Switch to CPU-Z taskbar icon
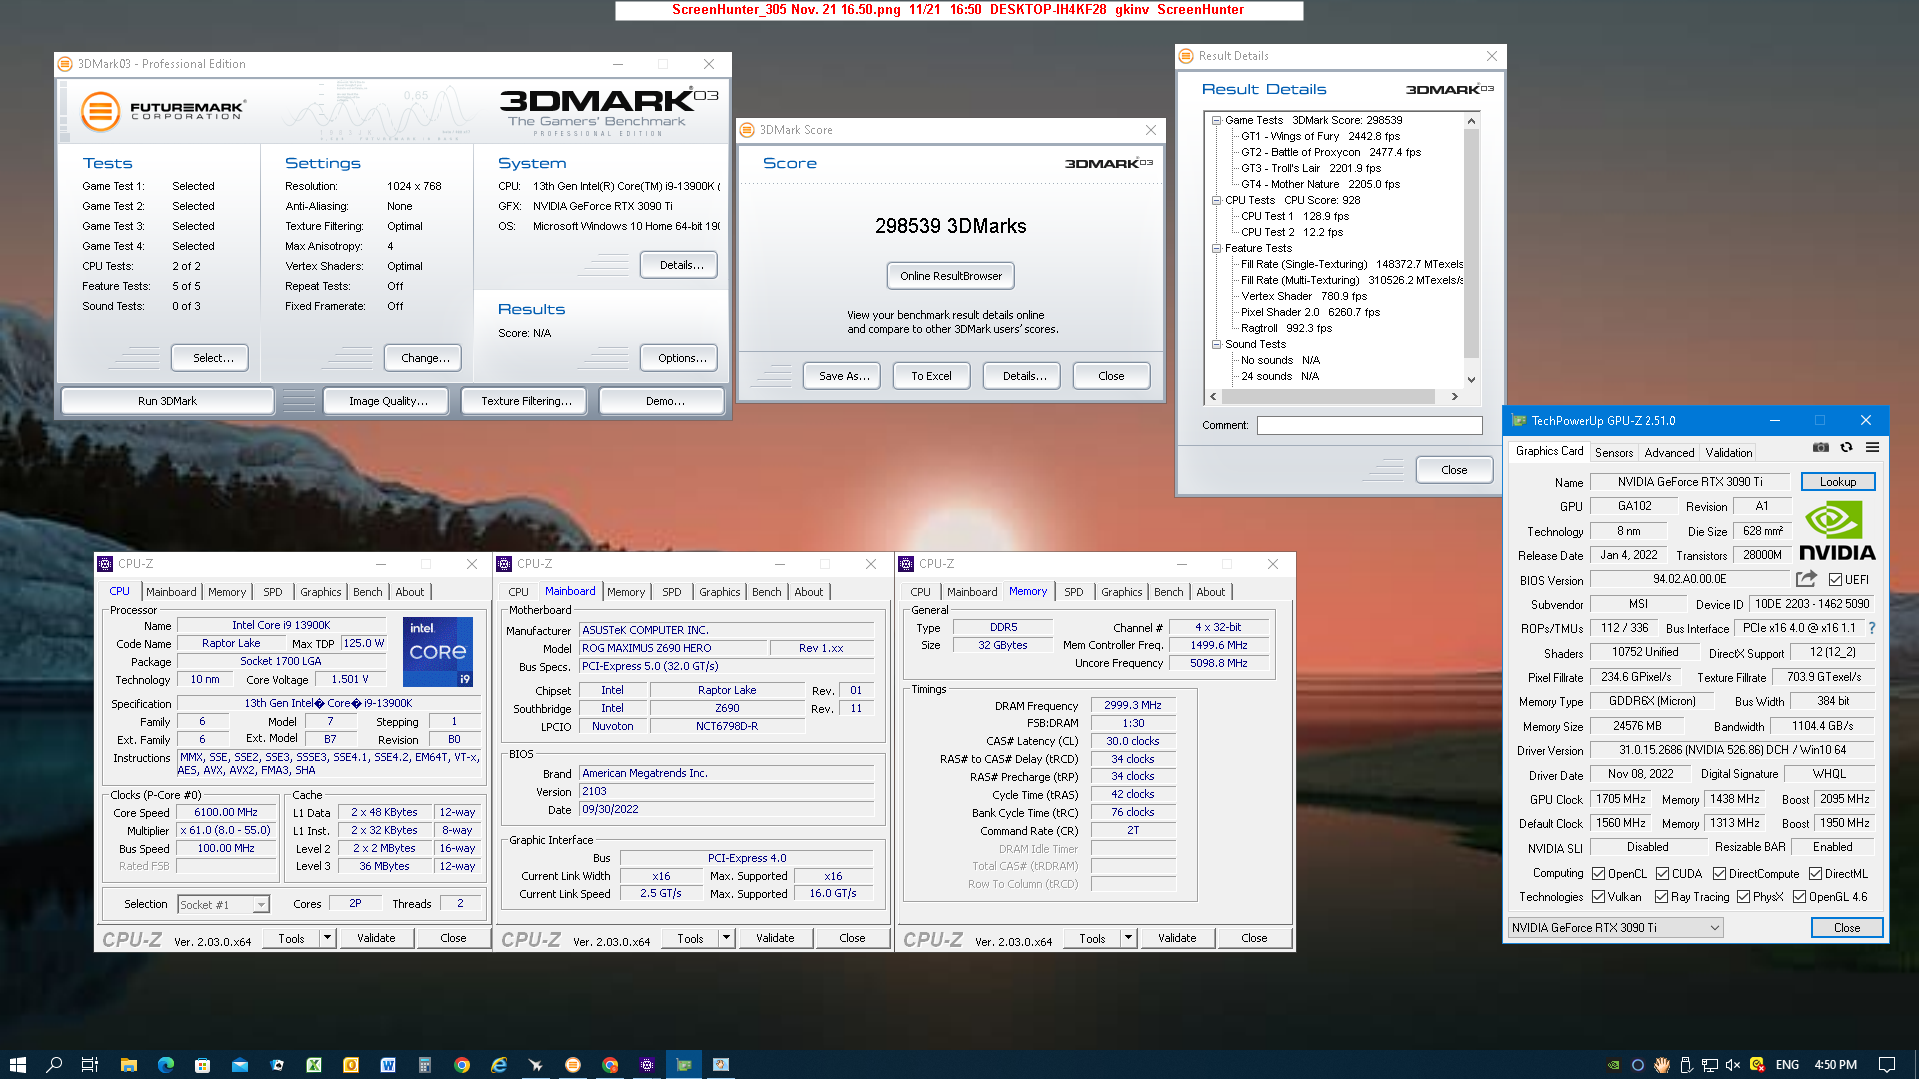The image size is (1919, 1079). pyautogui.click(x=647, y=1065)
